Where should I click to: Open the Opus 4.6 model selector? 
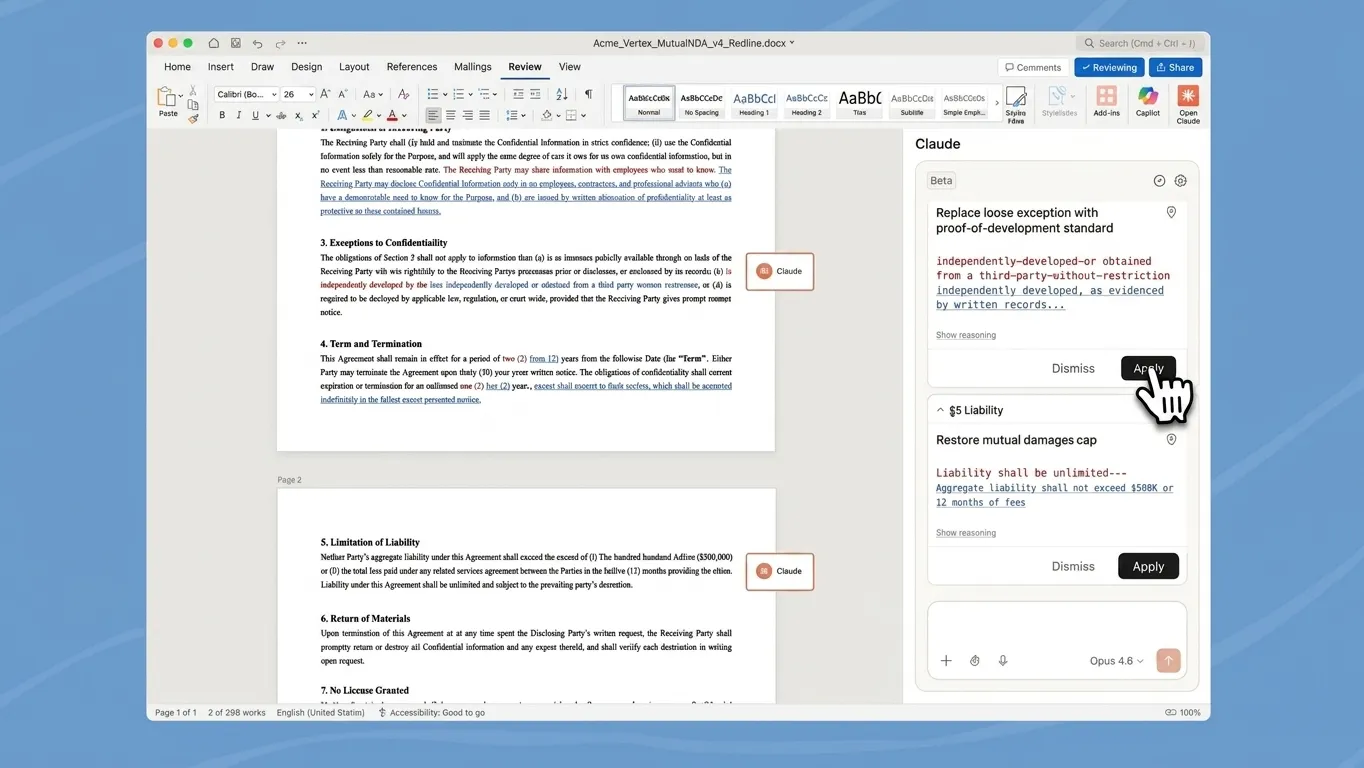1117,661
